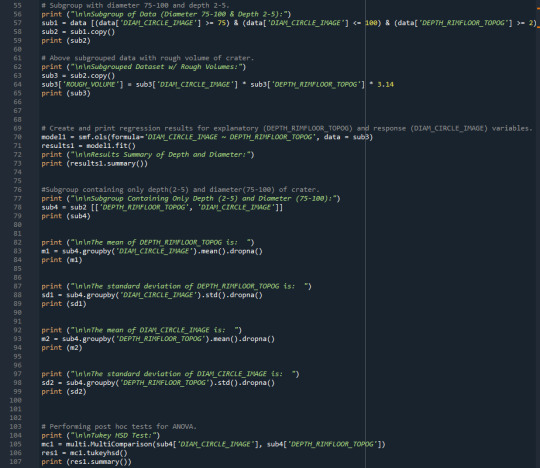Click the 'print (sub2)' statement
This screenshot has width=540, height=468.
coord(66,41)
